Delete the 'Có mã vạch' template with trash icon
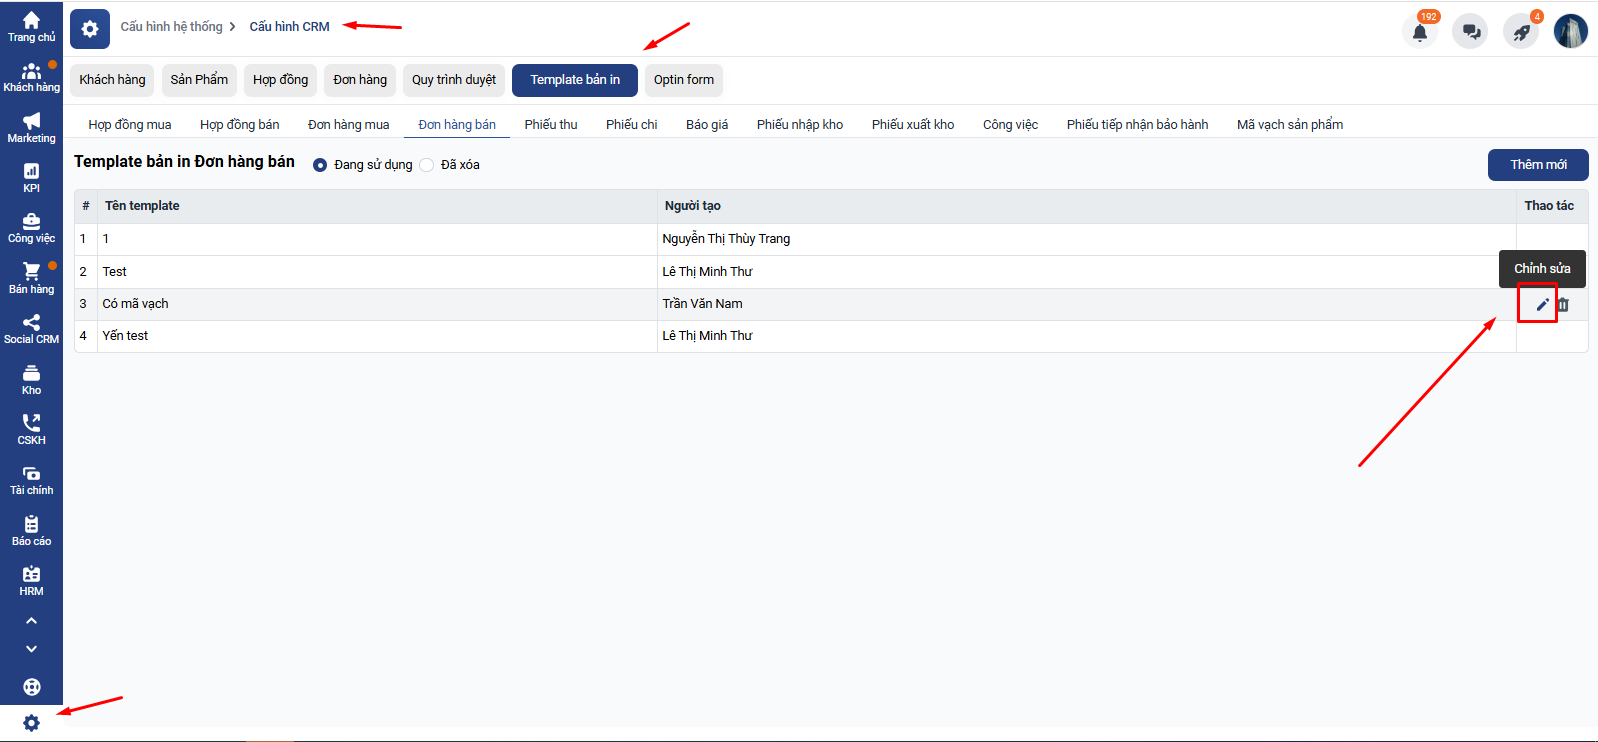The height and width of the screenshot is (742, 1598). pyautogui.click(x=1563, y=305)
